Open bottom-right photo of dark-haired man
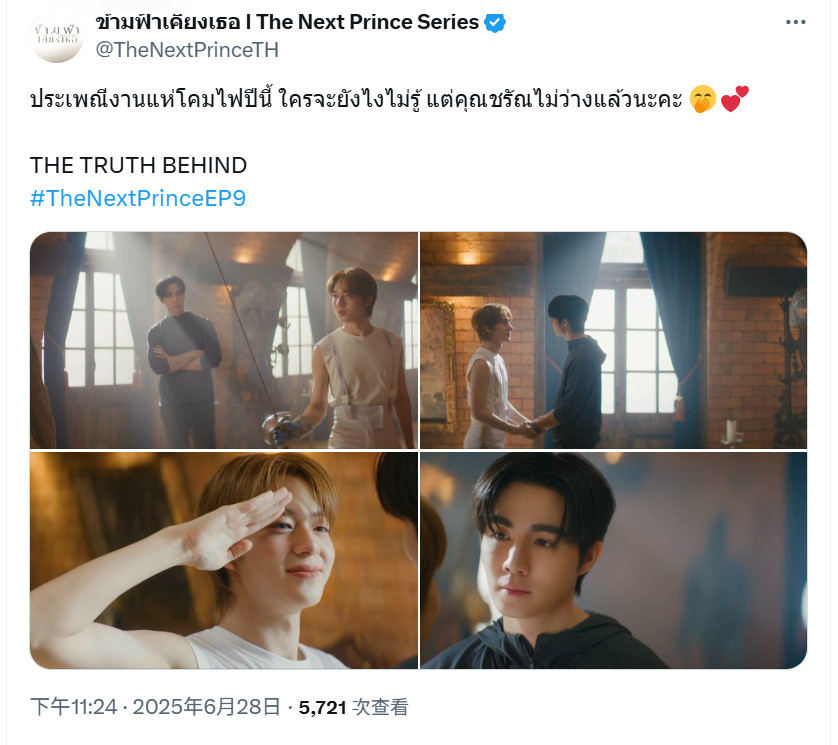Viewport: 838px width, 745px height. pos(614,560)
